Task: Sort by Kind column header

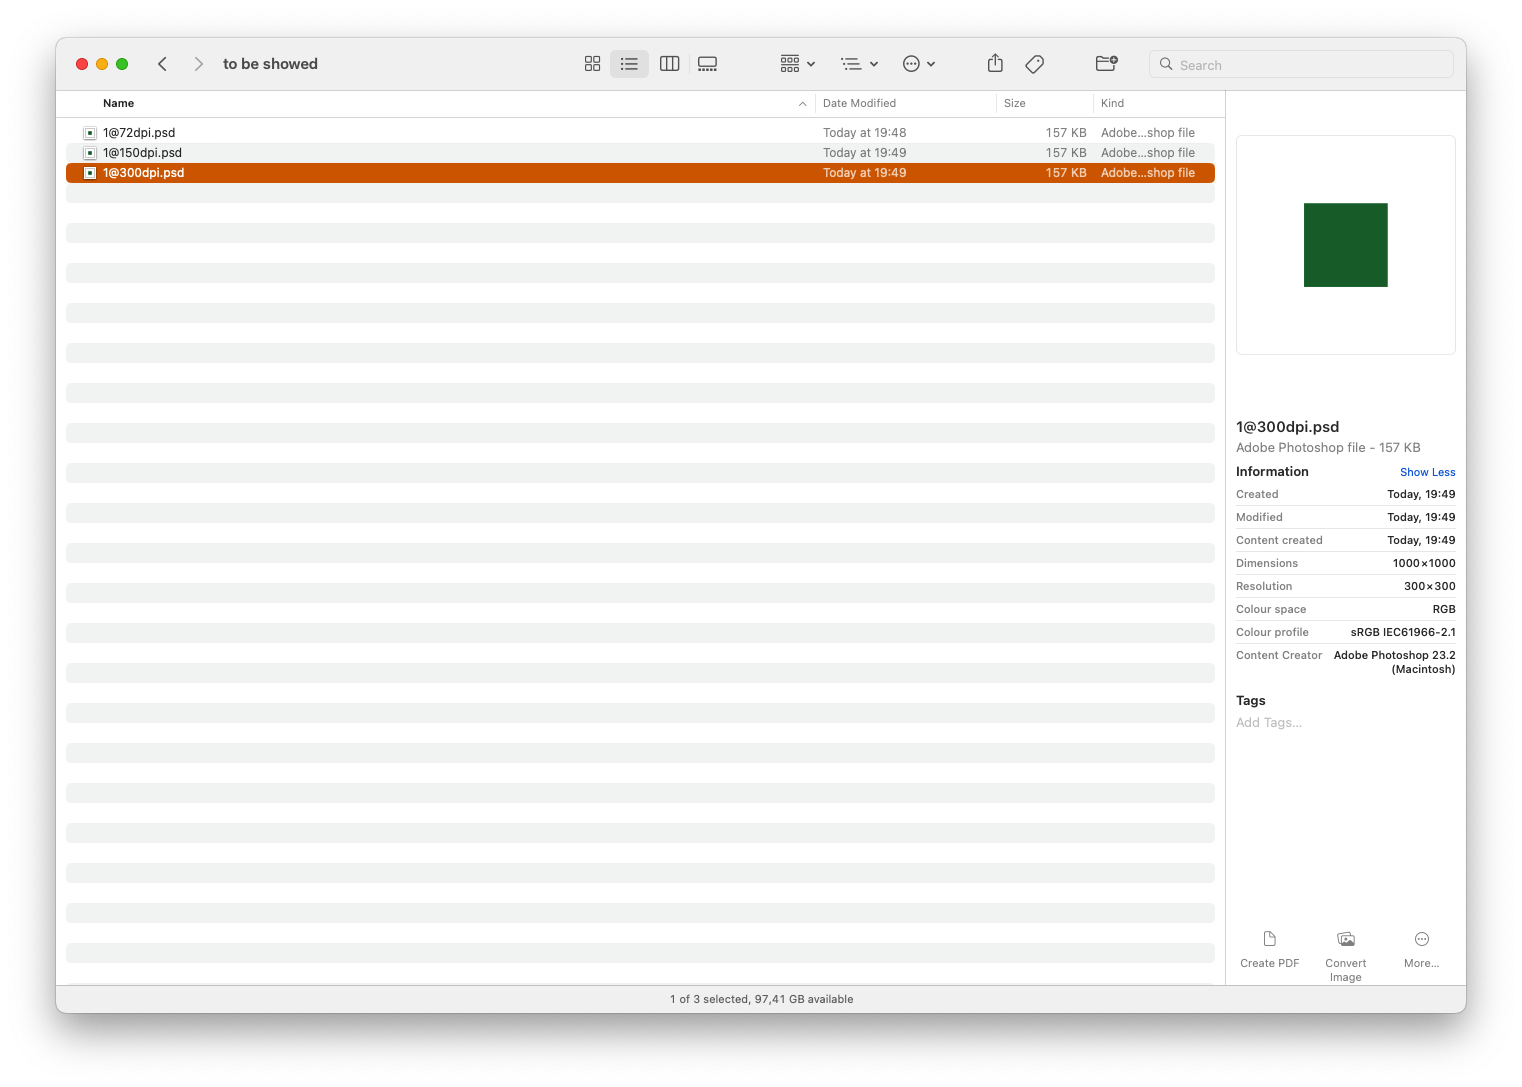Action: tap(1112, 104)
